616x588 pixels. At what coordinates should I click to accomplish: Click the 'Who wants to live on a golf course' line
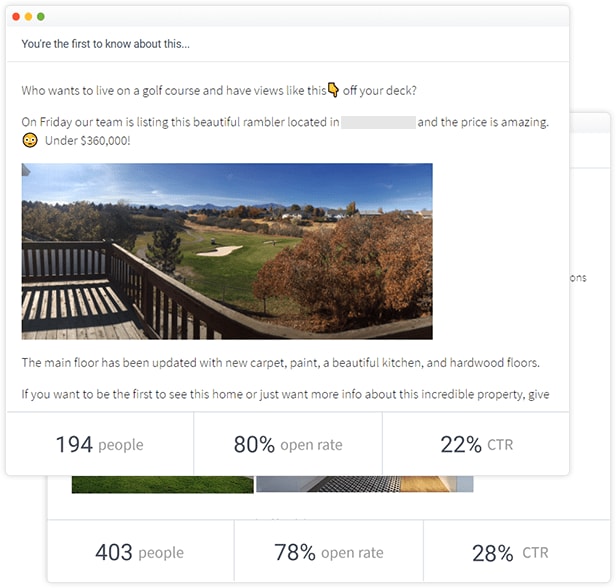coord(170,90)
